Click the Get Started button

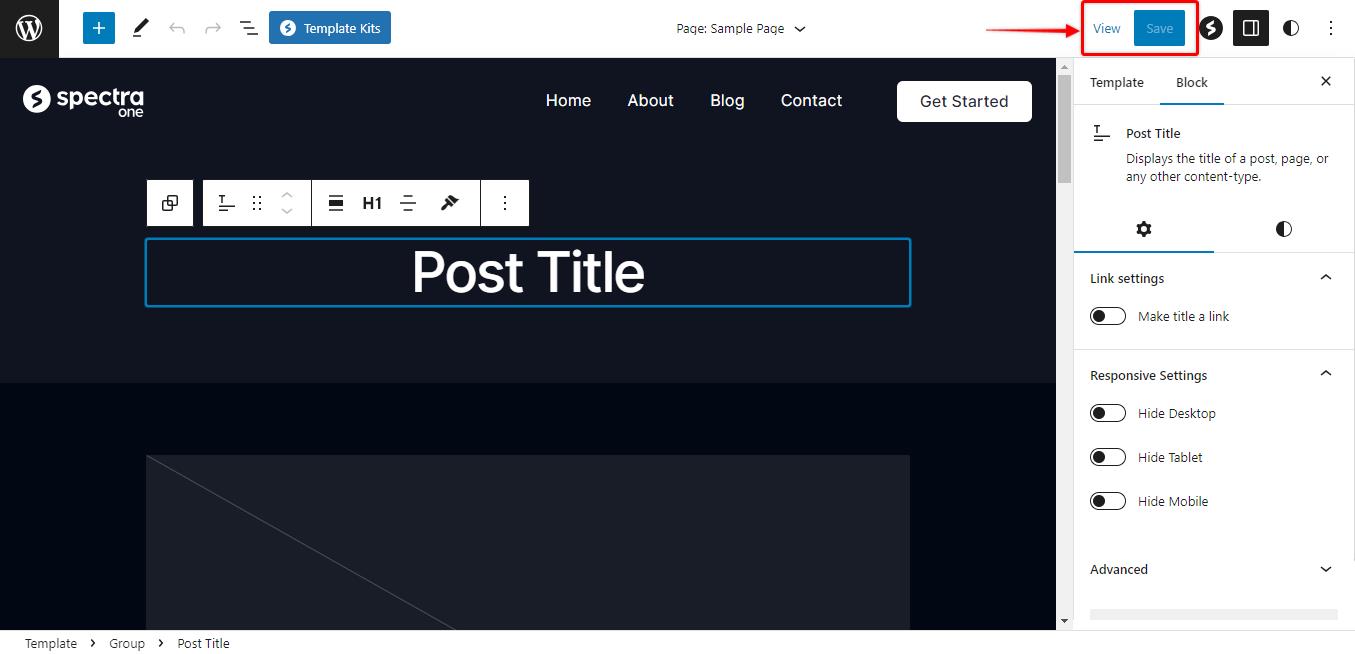[x=963, y=101]
